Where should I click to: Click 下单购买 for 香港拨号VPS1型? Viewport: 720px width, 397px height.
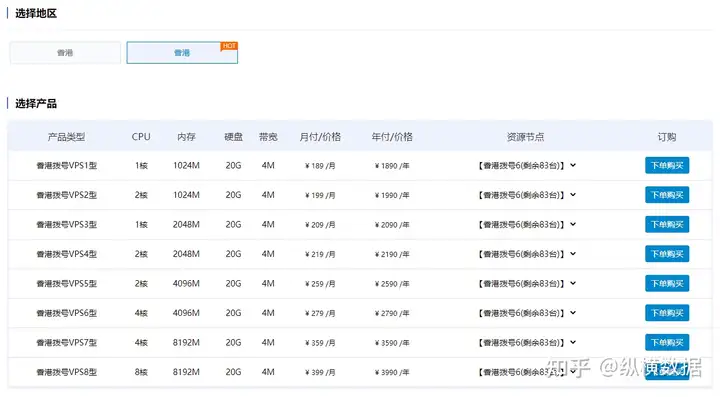(667, 166)
